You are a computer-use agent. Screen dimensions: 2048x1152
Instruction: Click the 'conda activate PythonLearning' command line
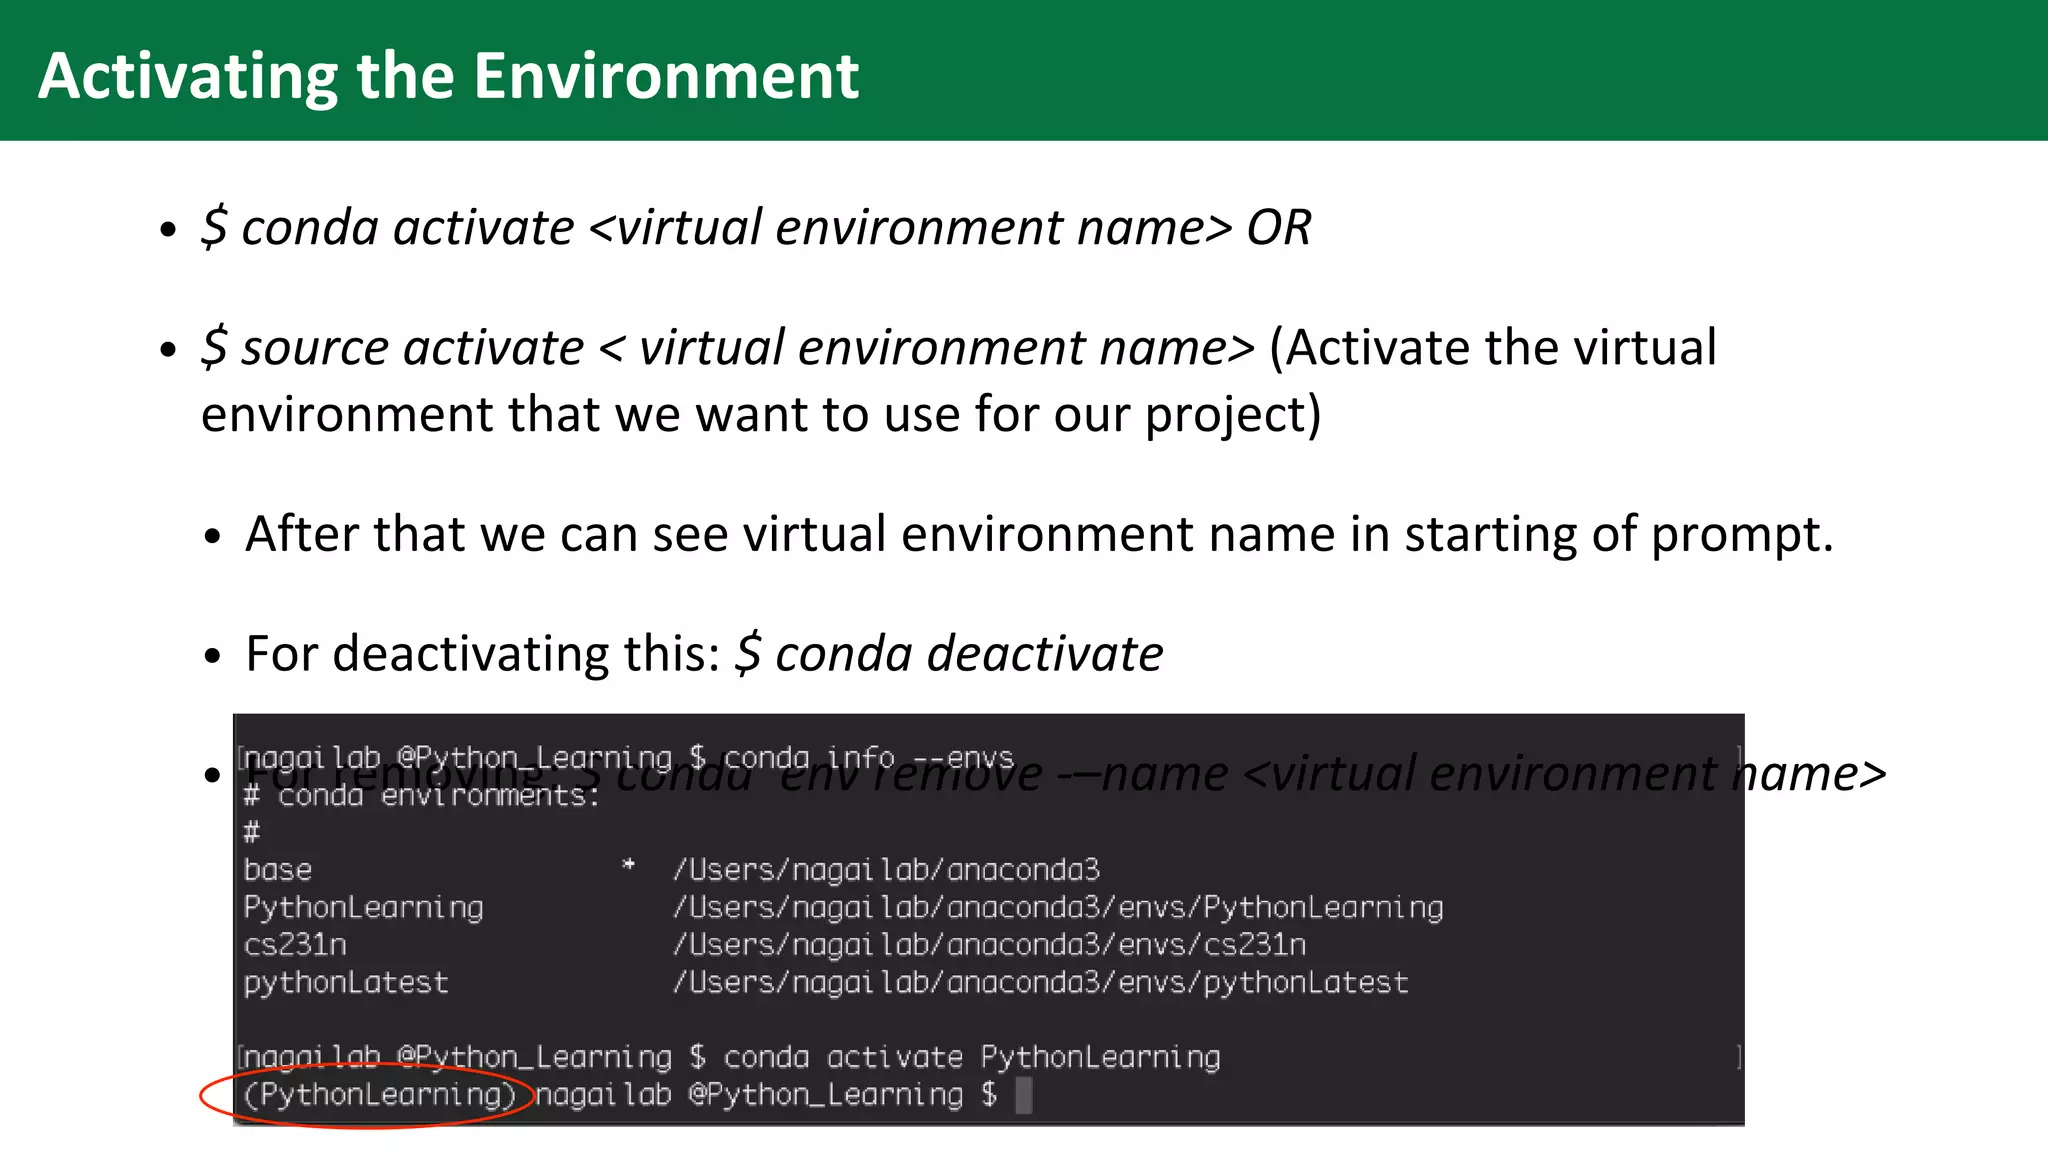pyautogui.click(x=972, y=1058)
